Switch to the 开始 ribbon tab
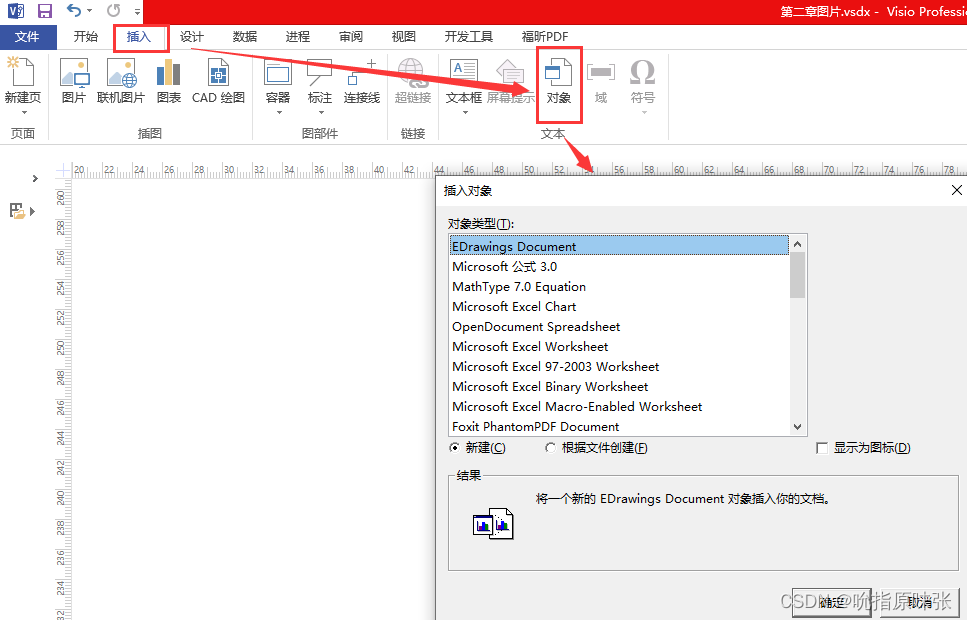 point(85,37)
